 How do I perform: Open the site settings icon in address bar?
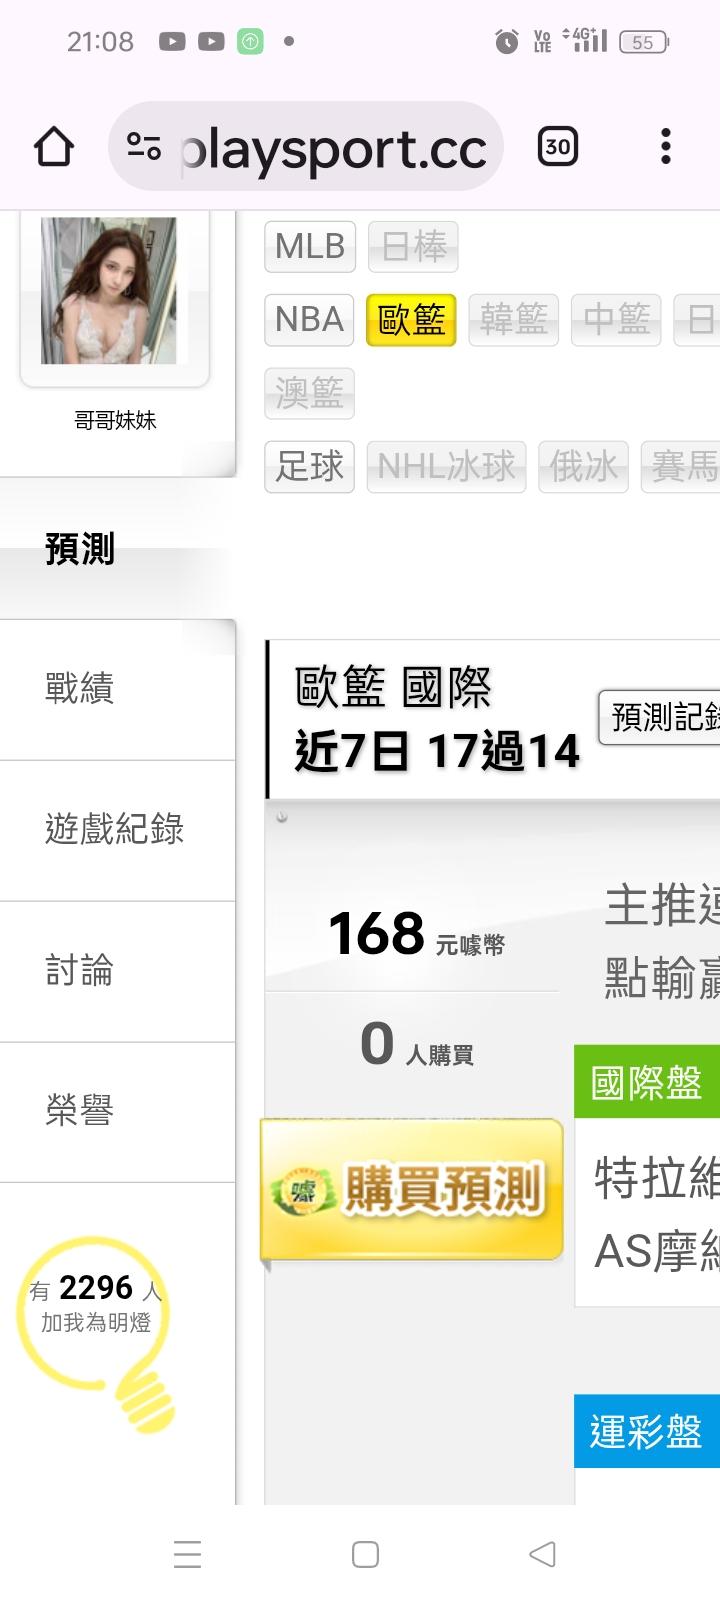tap(144, 148)
